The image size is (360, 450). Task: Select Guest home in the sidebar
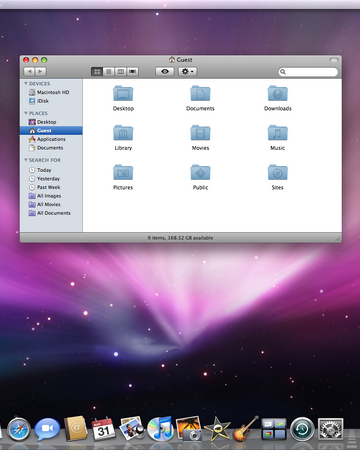pos(51,131)
